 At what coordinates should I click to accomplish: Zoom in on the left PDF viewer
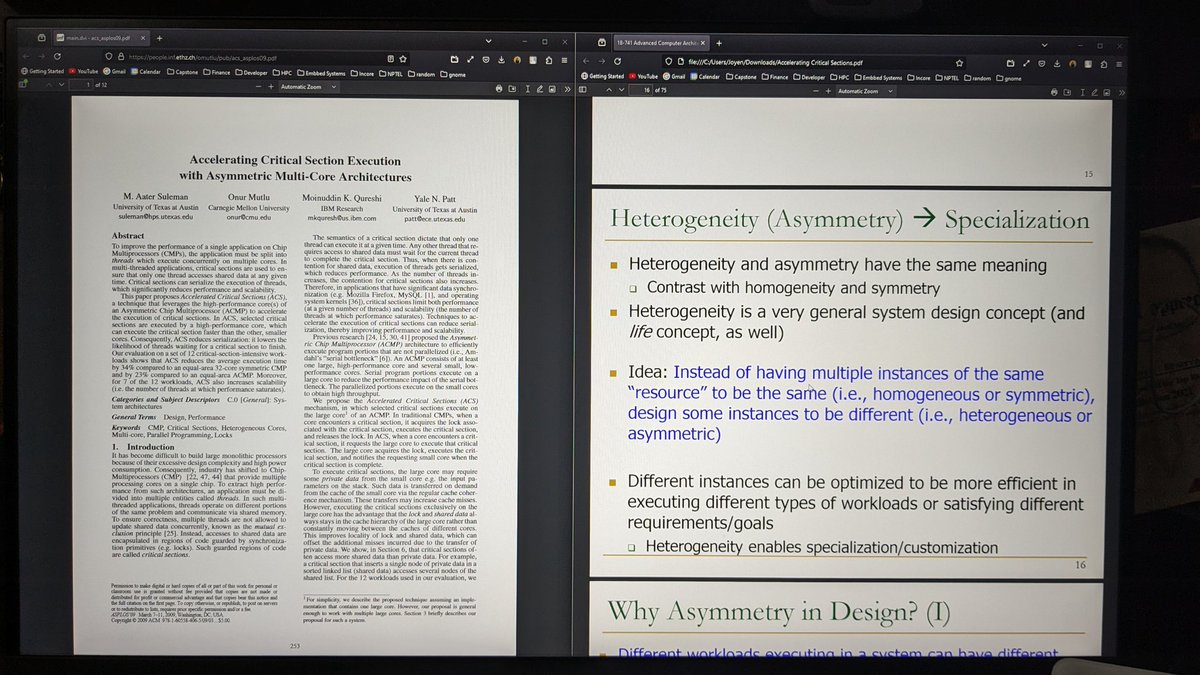click(x=271, y=86)
